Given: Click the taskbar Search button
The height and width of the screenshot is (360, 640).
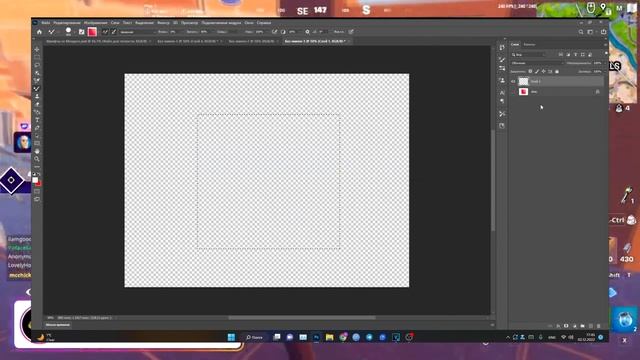Looking at the screenshot, I should (x=255, y=337).
